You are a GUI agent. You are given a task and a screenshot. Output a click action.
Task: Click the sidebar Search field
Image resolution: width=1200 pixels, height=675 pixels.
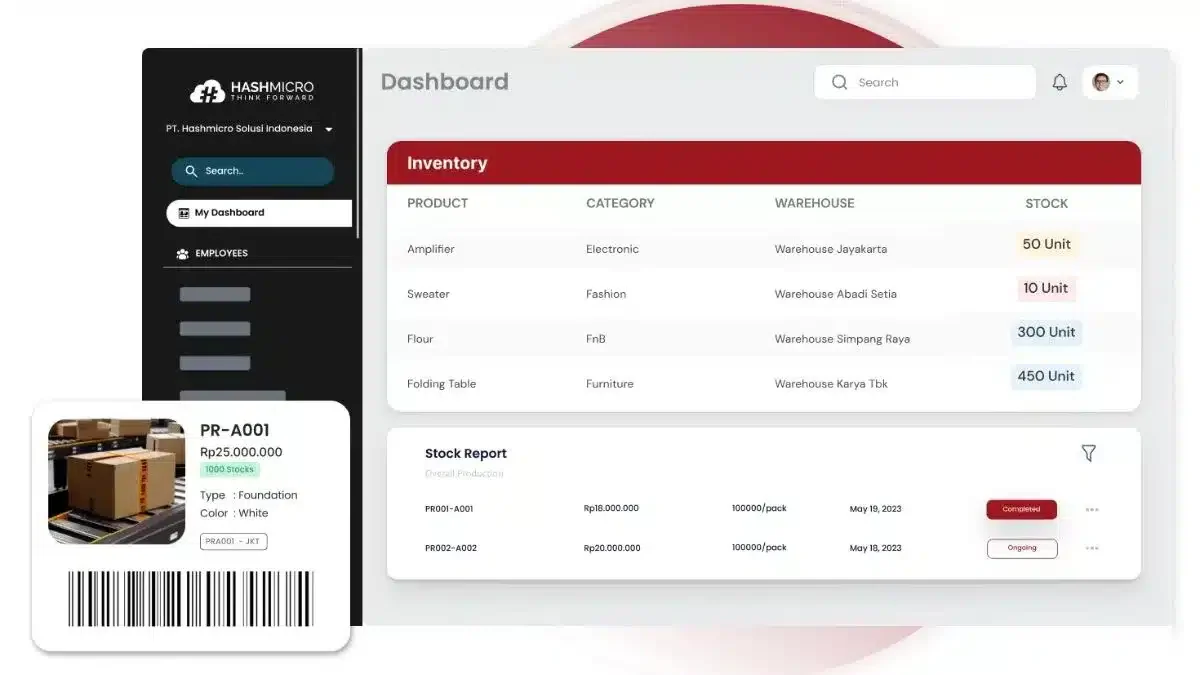(x=252, y=171)
